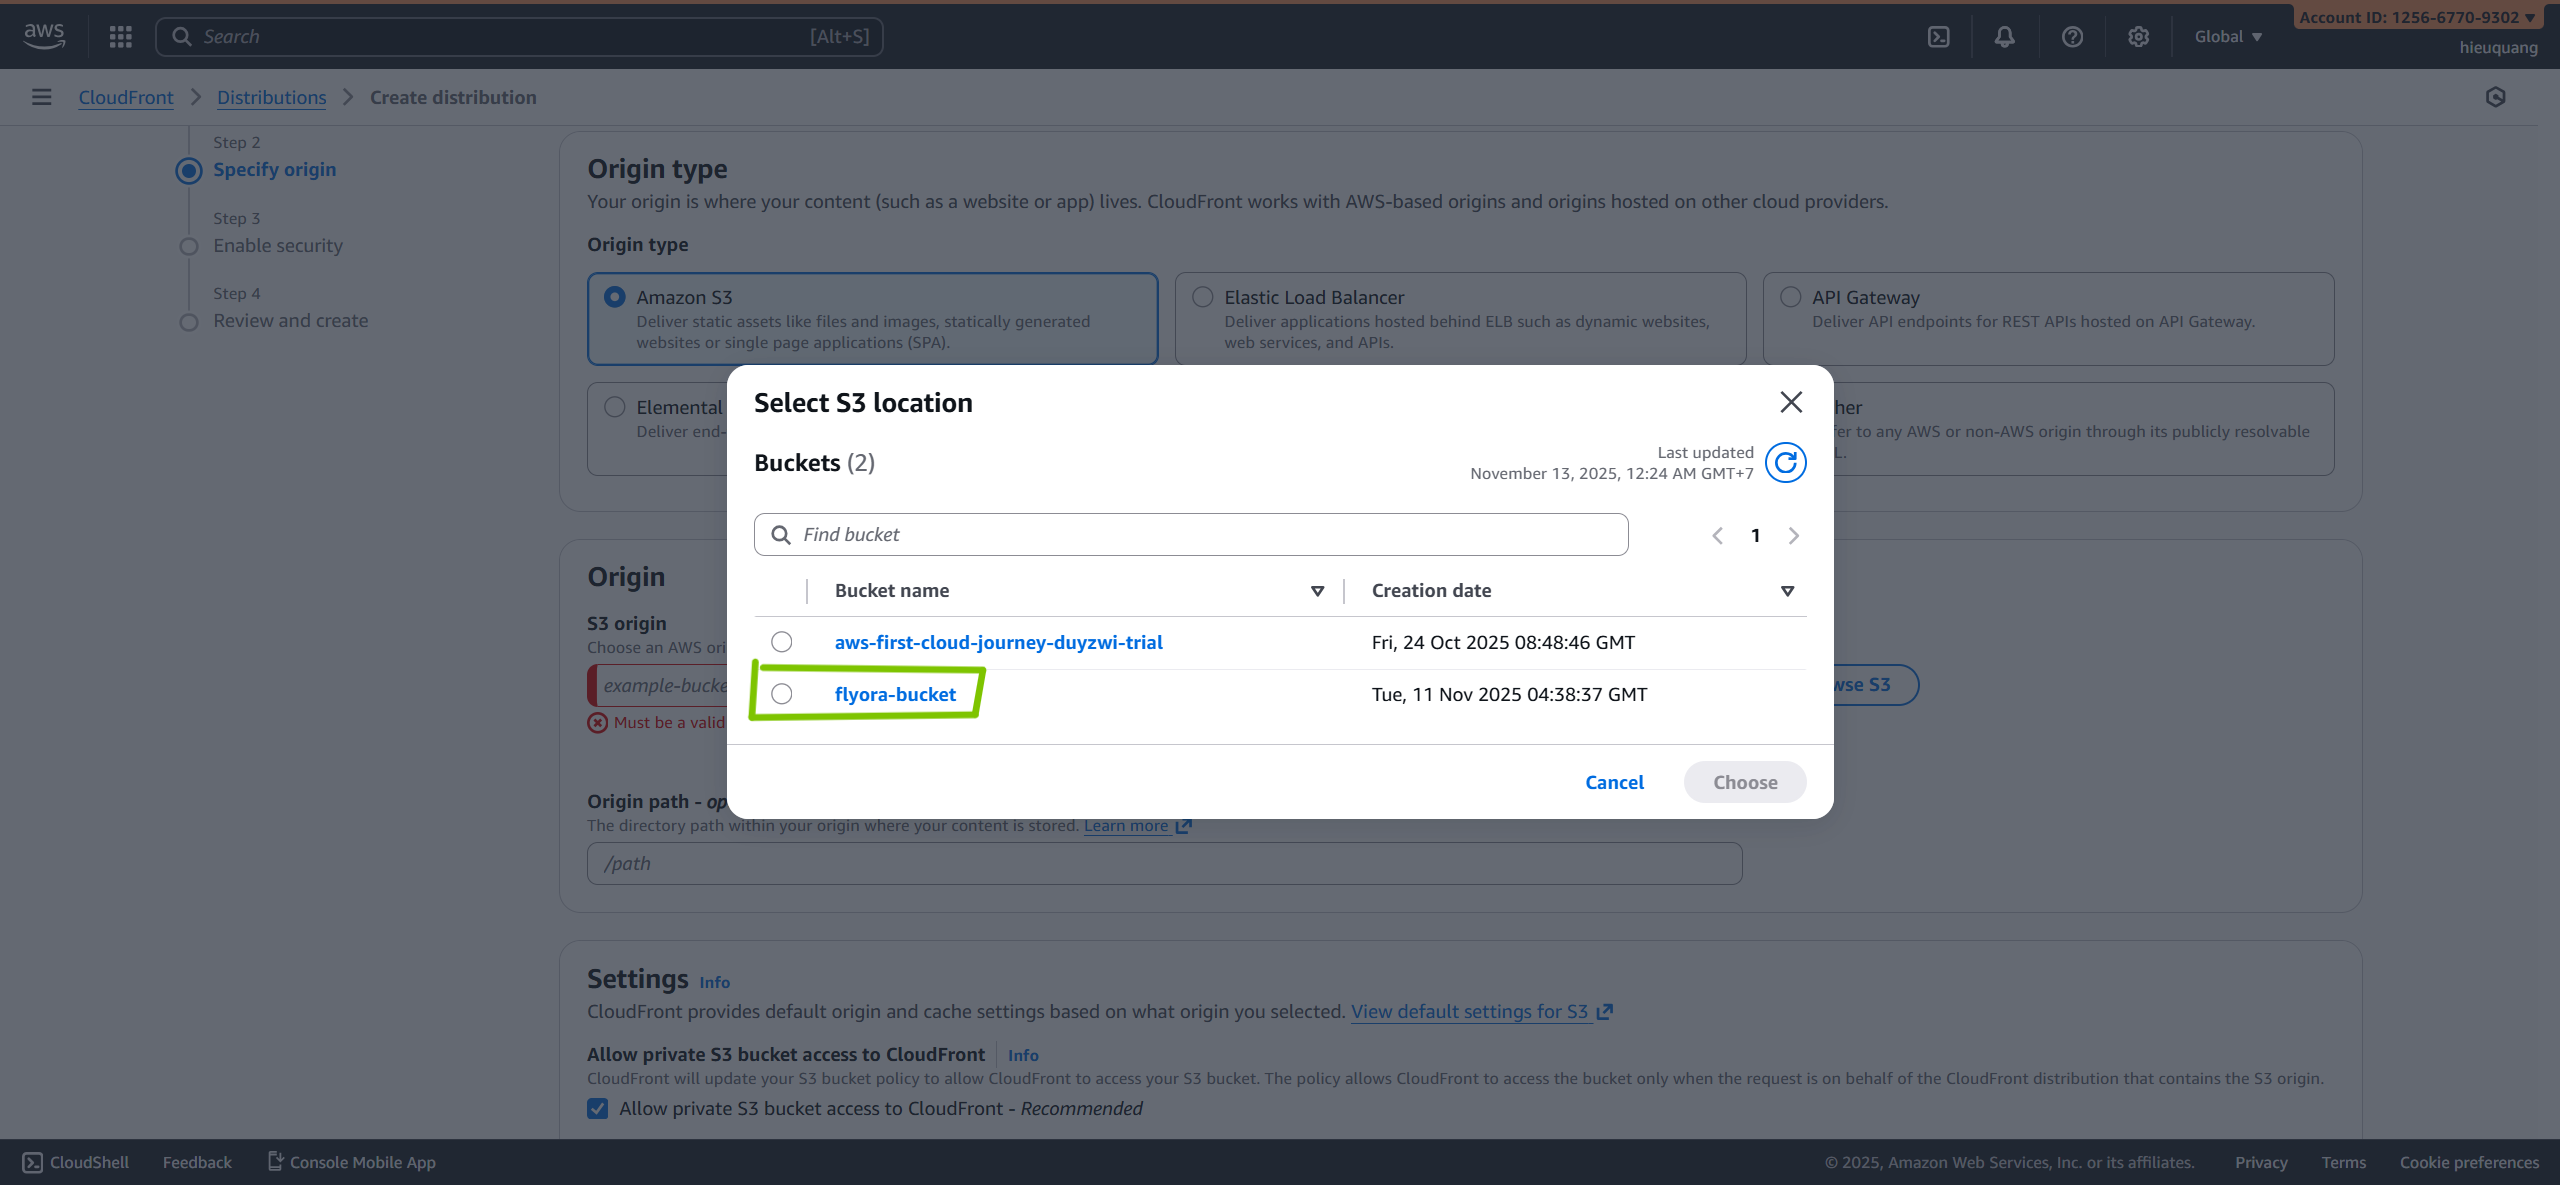Open the notifications bell
2560x1185 pixels.
pyautogui.click(x=2004, y=37)
